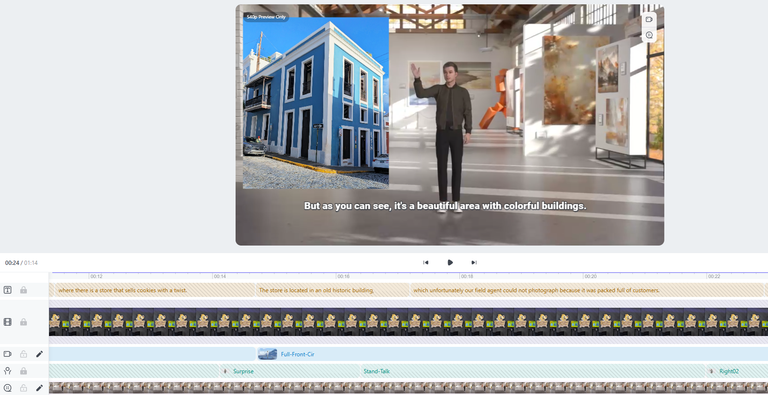Click the 540p Preview Only label
768x395 pixels.
point(266,17)
